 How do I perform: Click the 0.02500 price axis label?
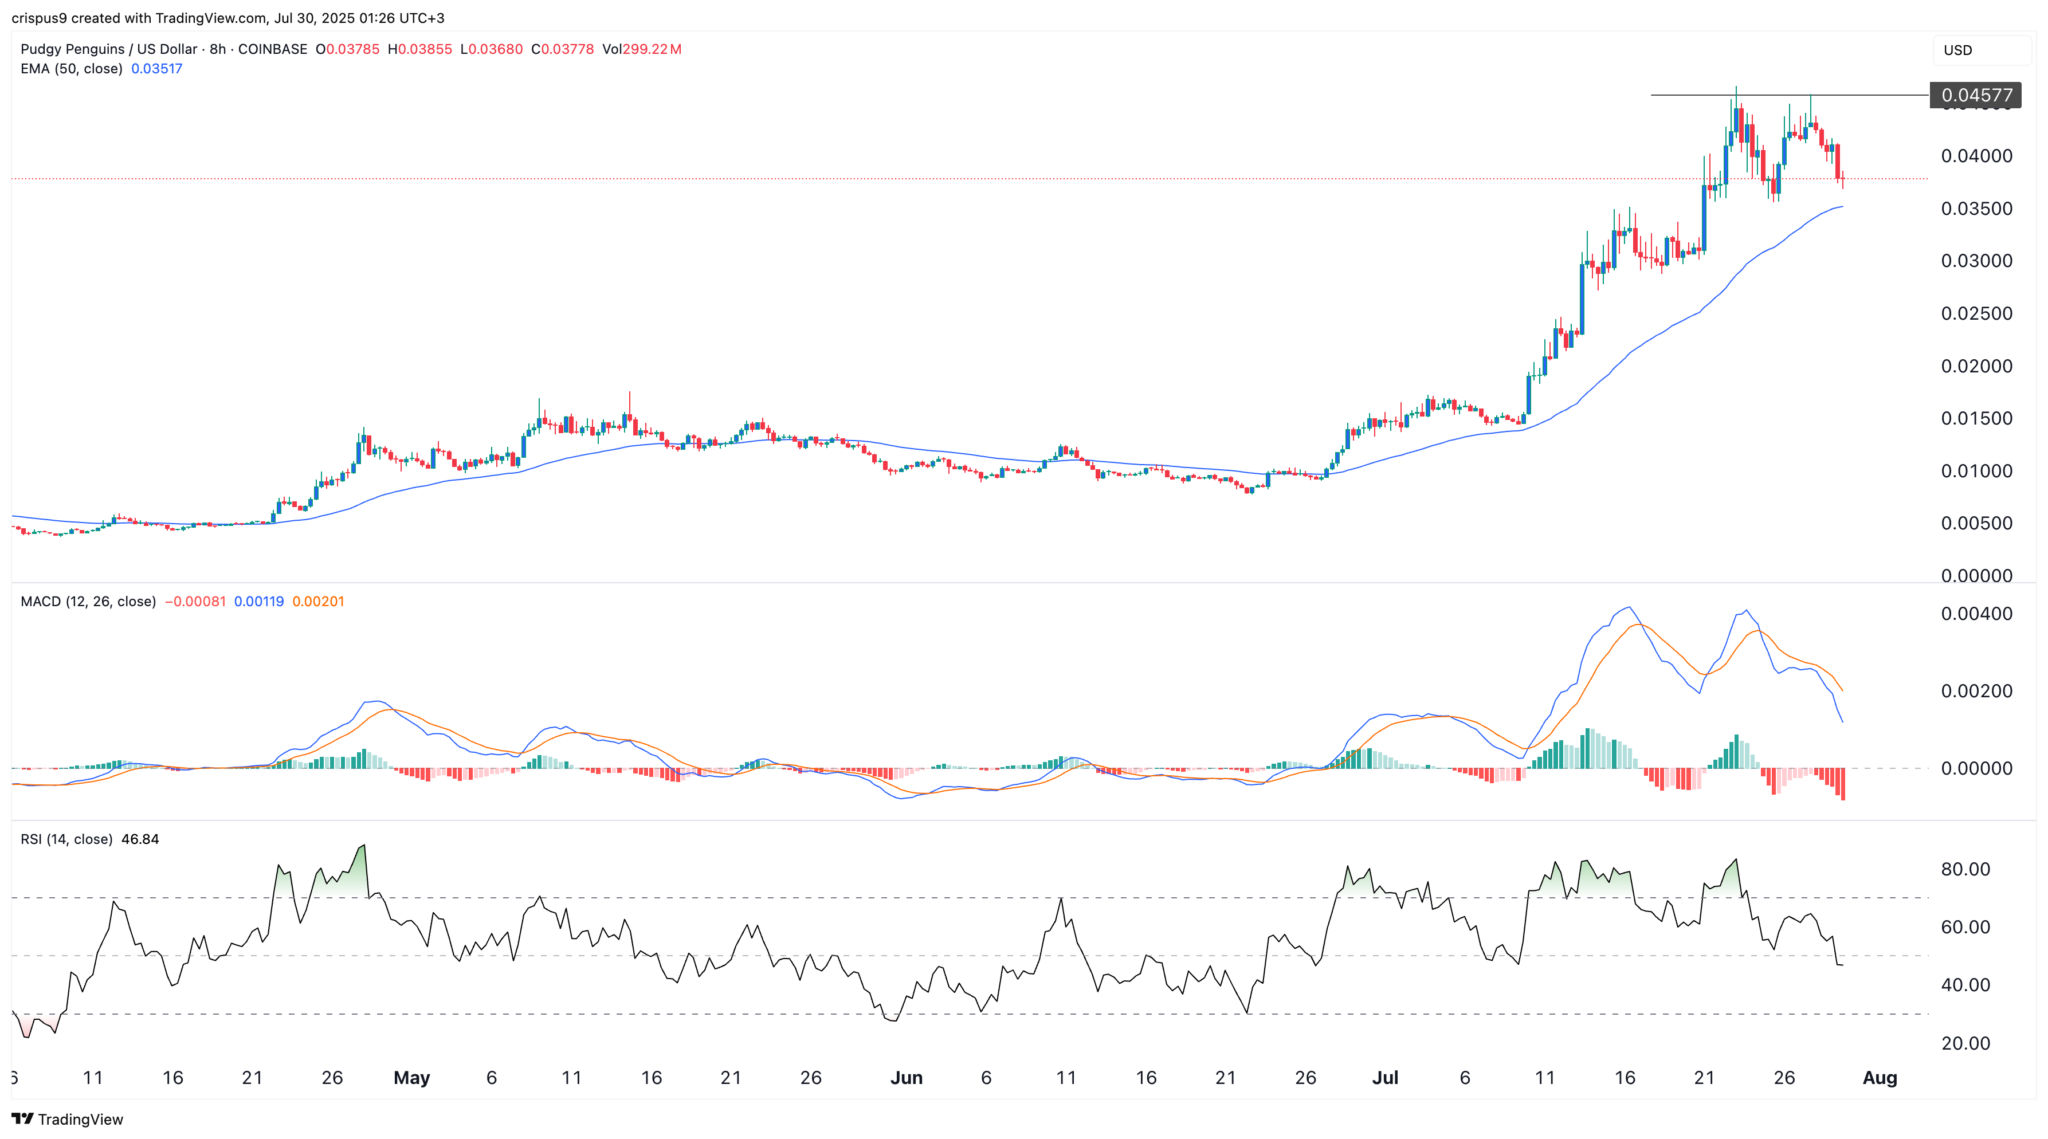pos(1976,314)
